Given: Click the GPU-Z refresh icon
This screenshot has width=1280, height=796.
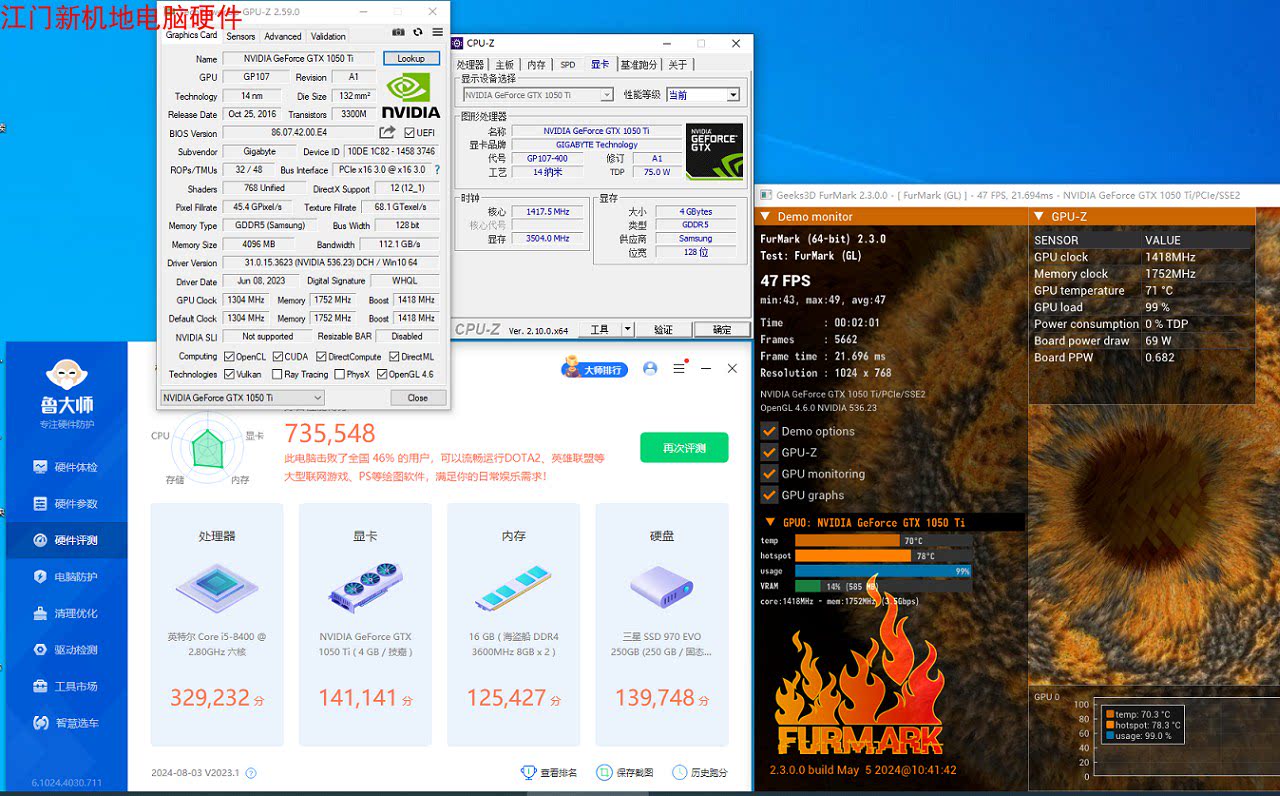Looking at the screenshot, I should [x=417, y=33].
